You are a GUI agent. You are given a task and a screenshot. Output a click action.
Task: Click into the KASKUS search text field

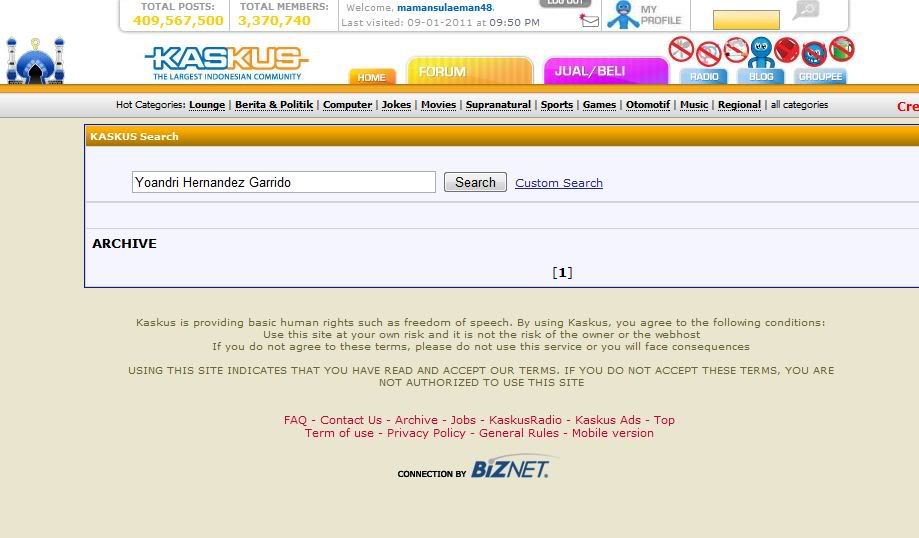(x=284, y=182)
